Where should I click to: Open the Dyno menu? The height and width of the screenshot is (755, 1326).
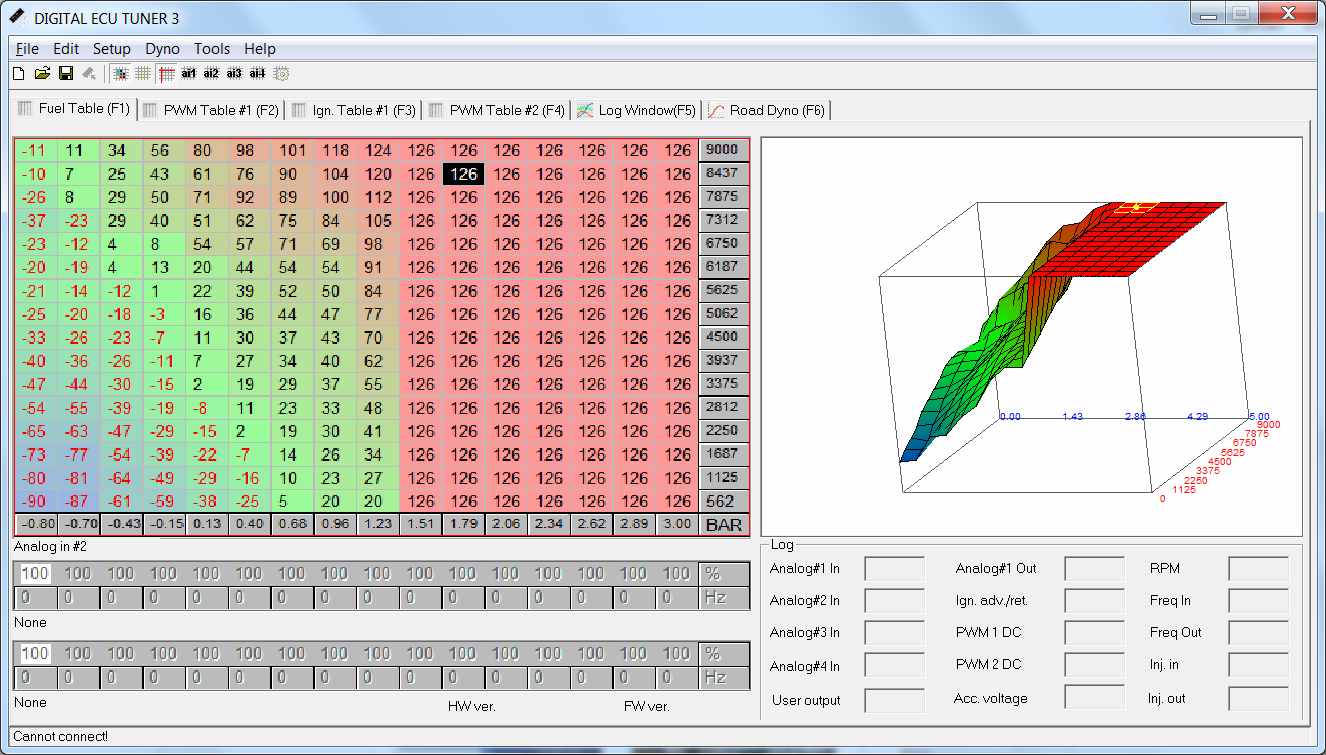tap(162, 49)
